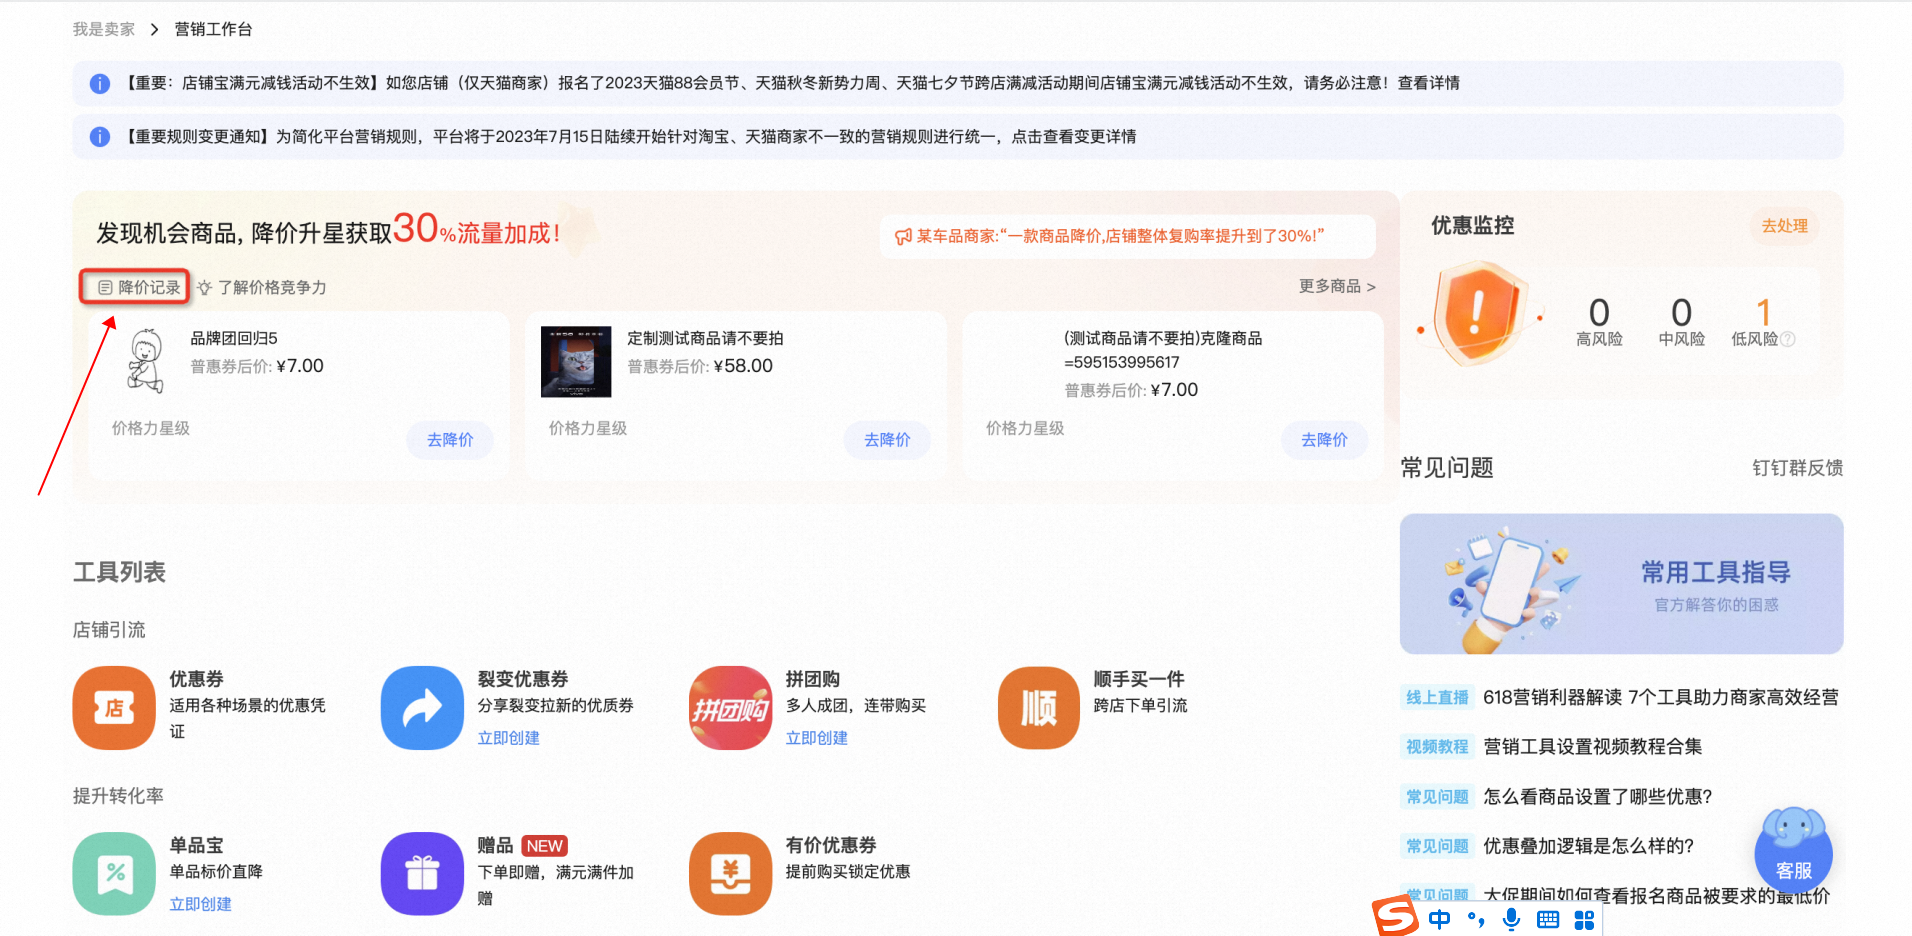
Task: Click the merchant quote announcement banner
Action: [x=1127, y=237]
